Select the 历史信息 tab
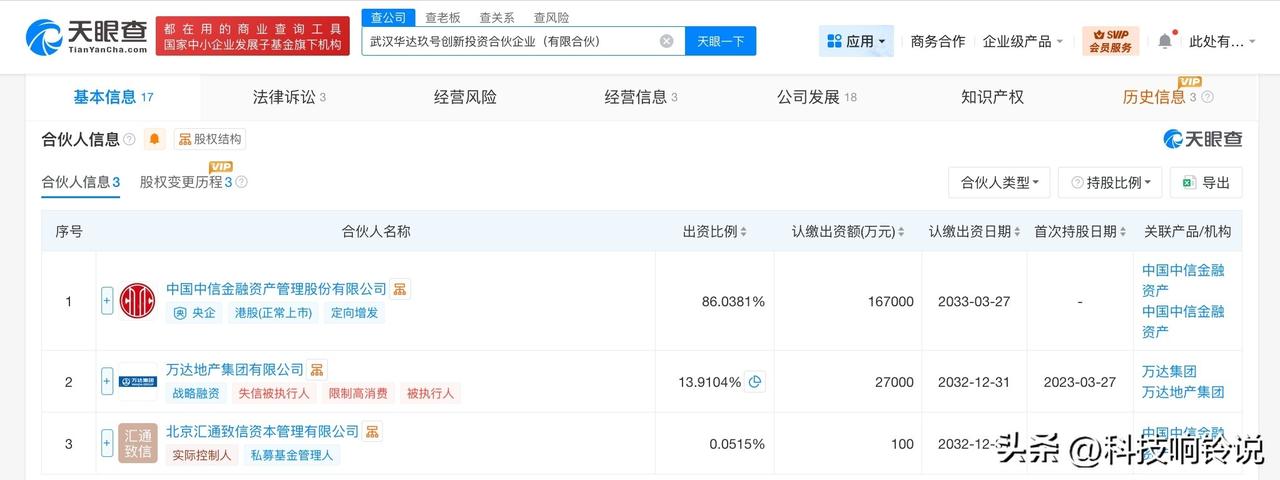Viewport: 1280px width, 480px height. (x=1160, y=97)
